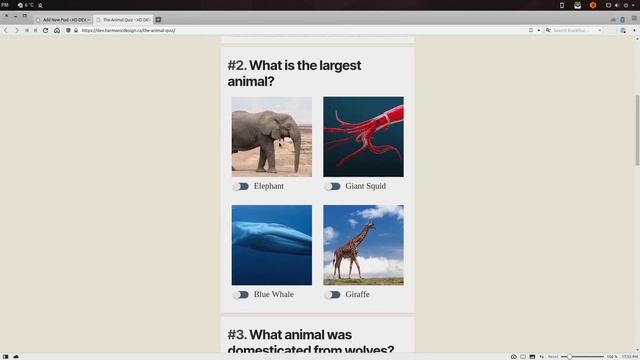Toggle the Giraffe answer switch

coord(333,294)
